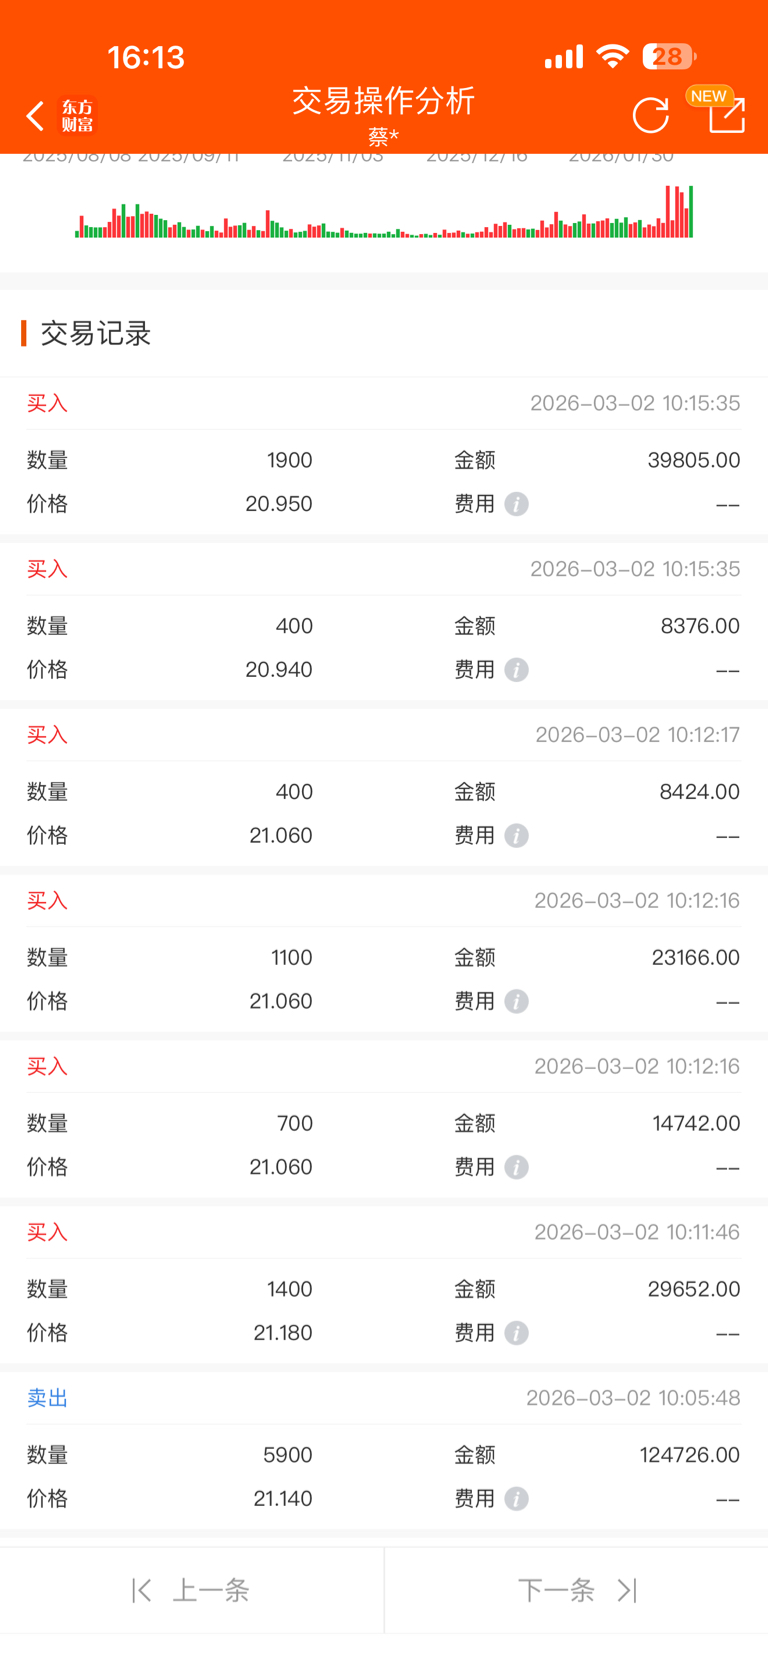Tap the 交易记录 section heading

(x=96, y=334)
